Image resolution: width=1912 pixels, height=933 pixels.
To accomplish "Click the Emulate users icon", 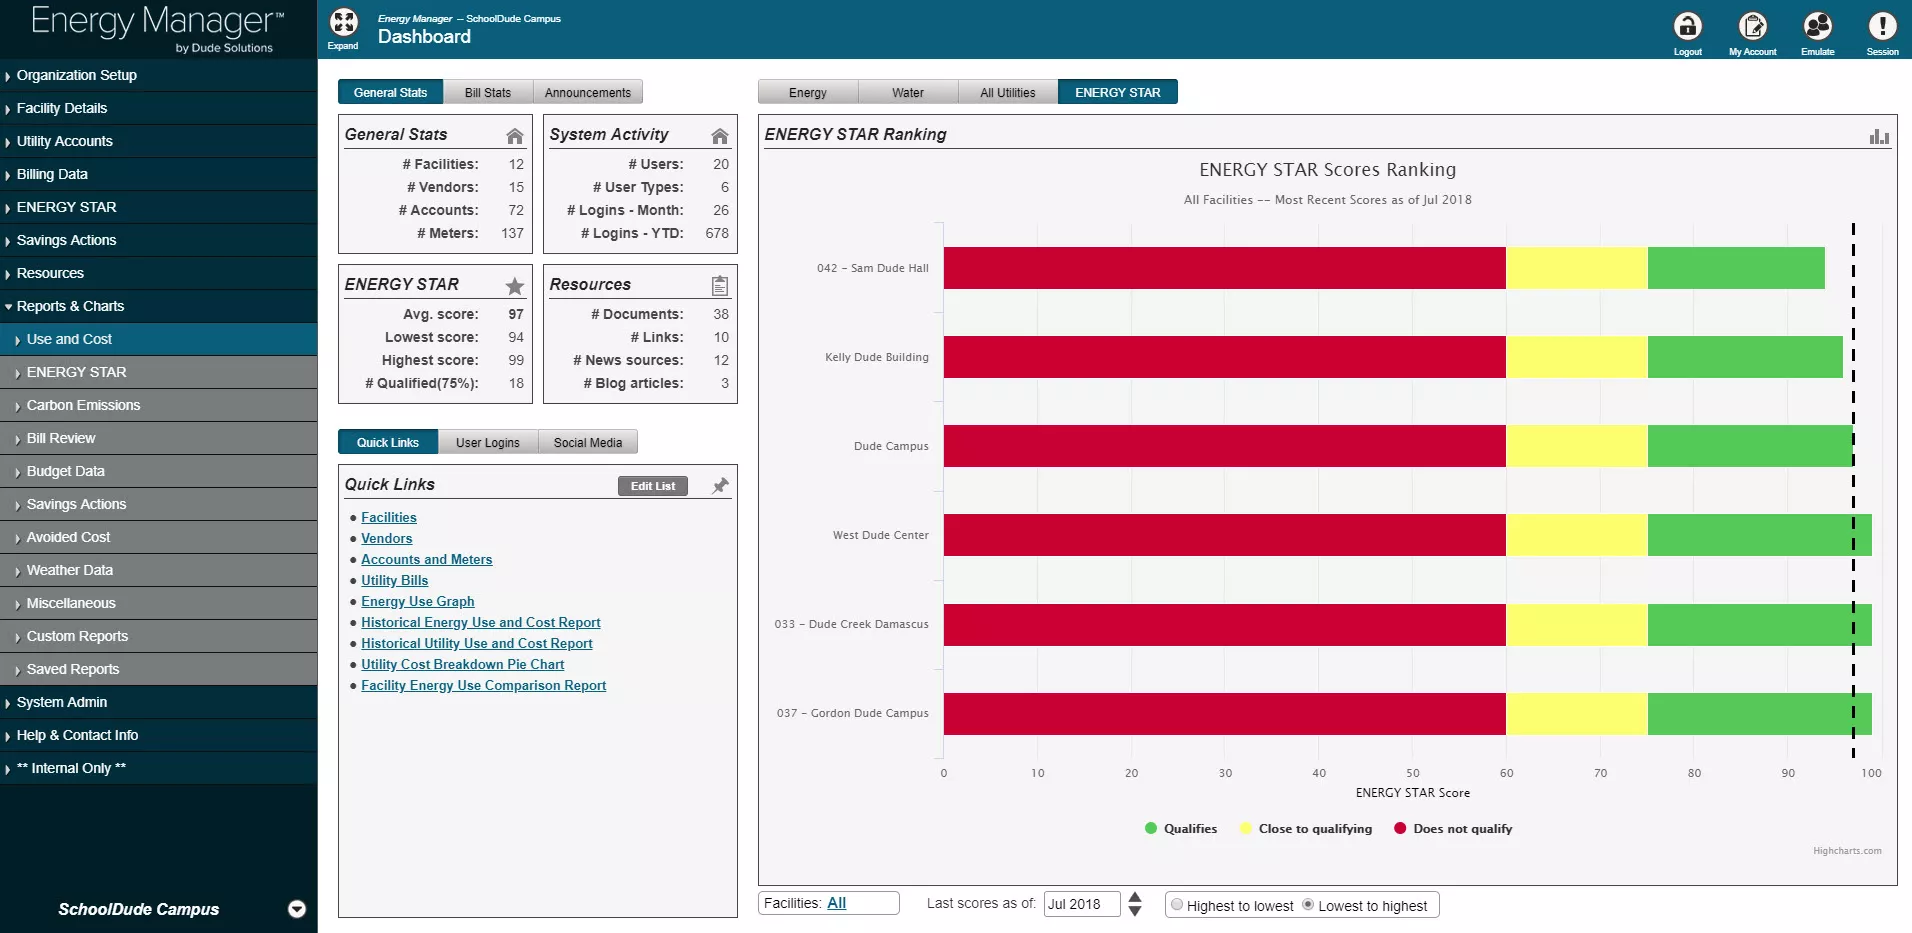I will 1817,25.
